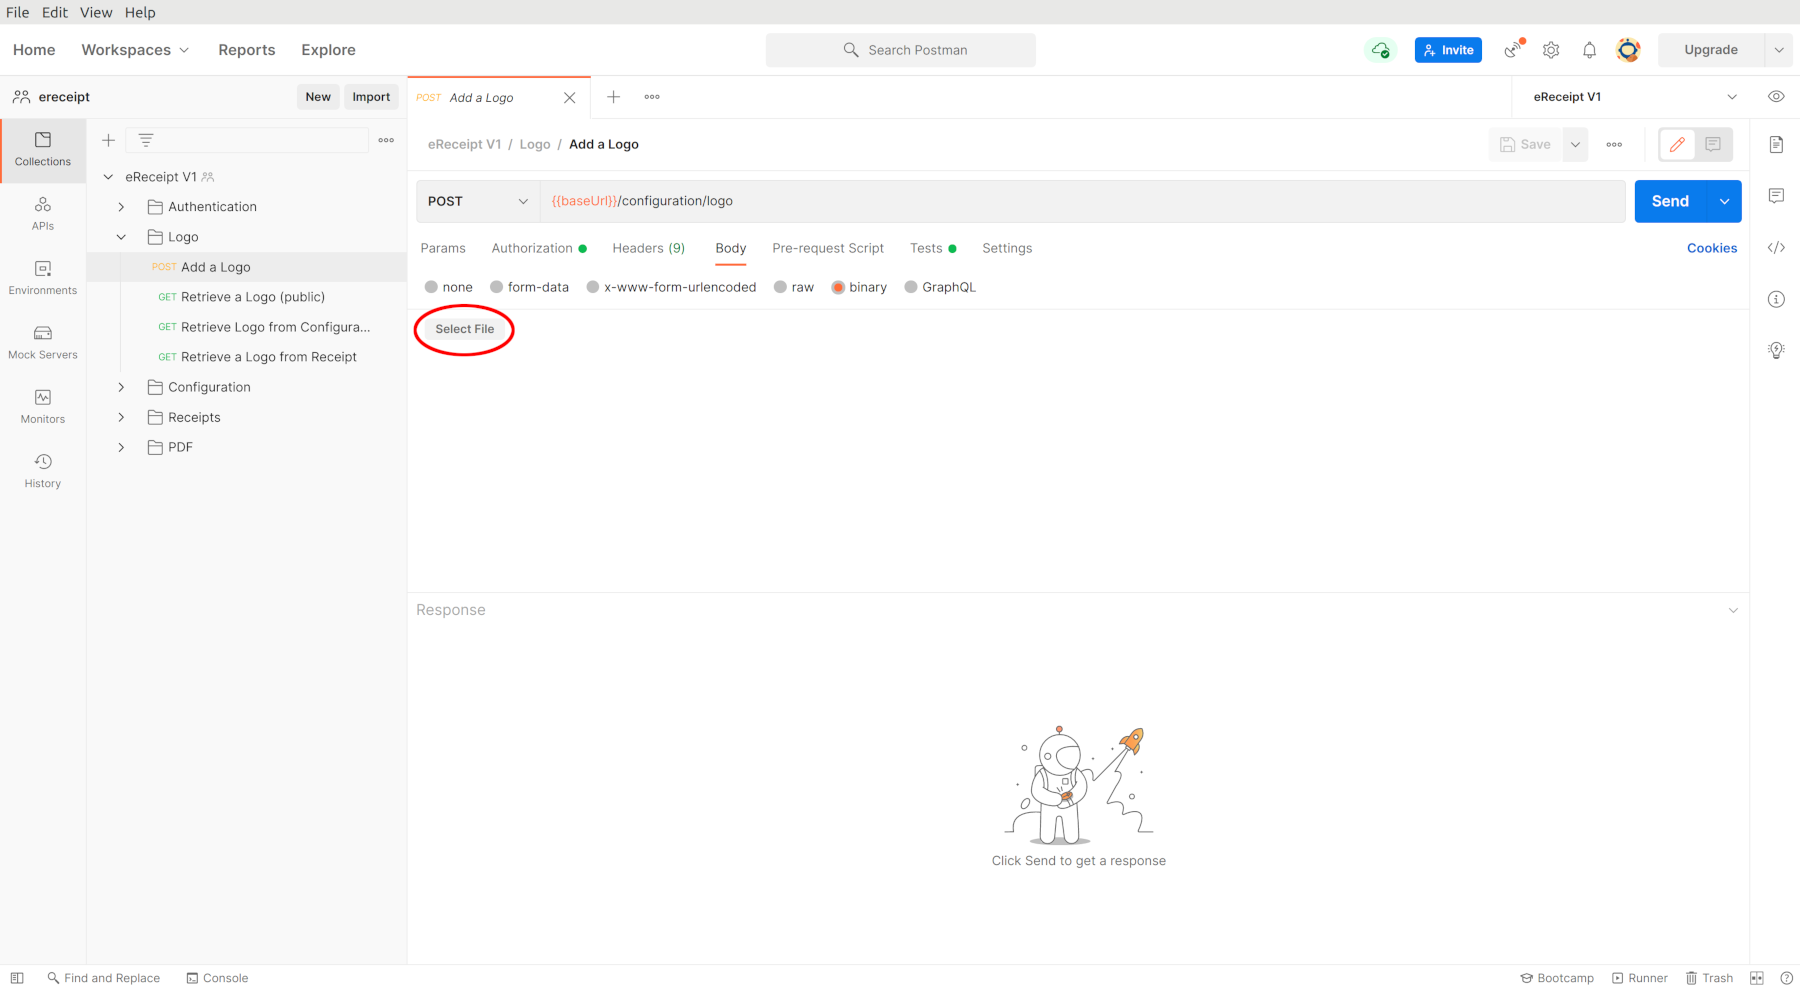Screen dimensions: 1800x990
Task: Switch to comment mode icon
Action: (1713, 145)
